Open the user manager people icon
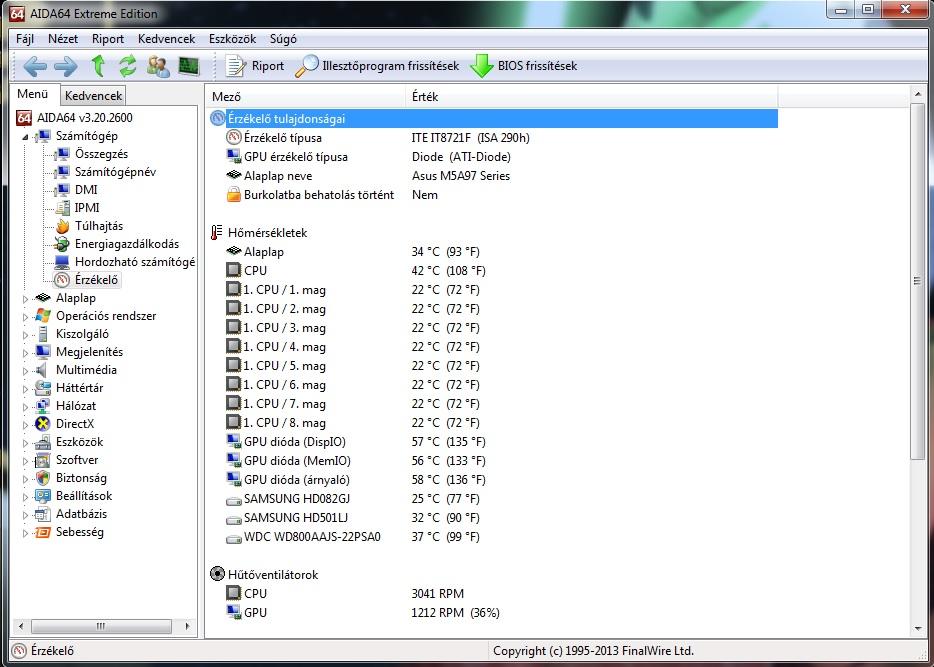This screenshot has width=934, height=667. click(x=158, y=66)
